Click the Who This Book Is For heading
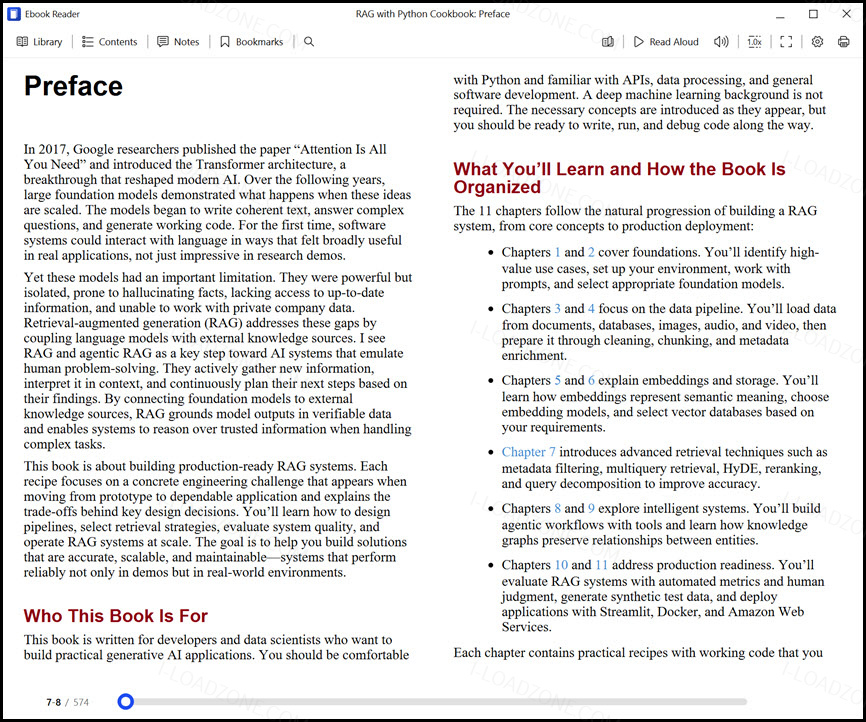 (x=115, y=615)
